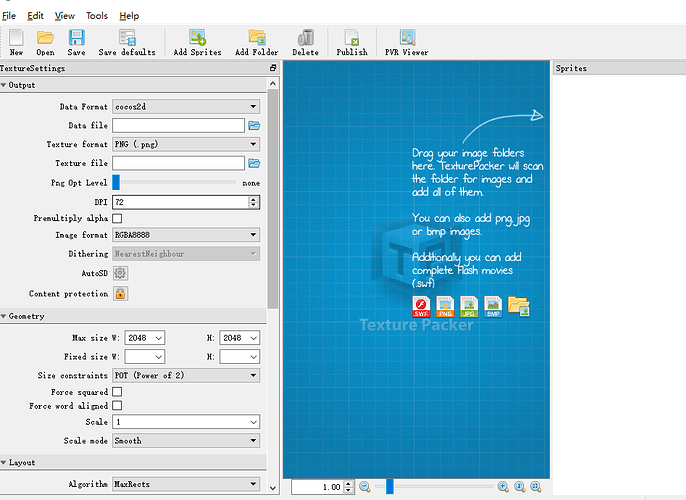Click inside the Data file input field

(178, 126)
